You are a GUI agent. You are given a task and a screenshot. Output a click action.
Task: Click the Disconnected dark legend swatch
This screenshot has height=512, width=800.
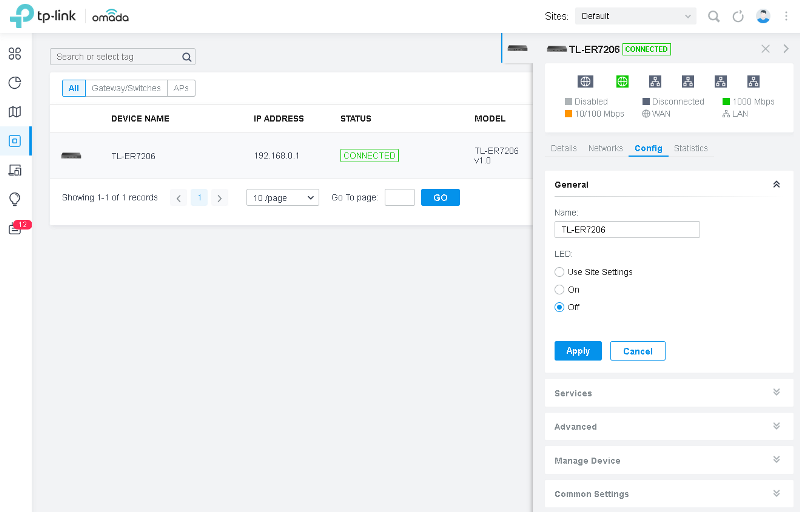coord(646,101)
